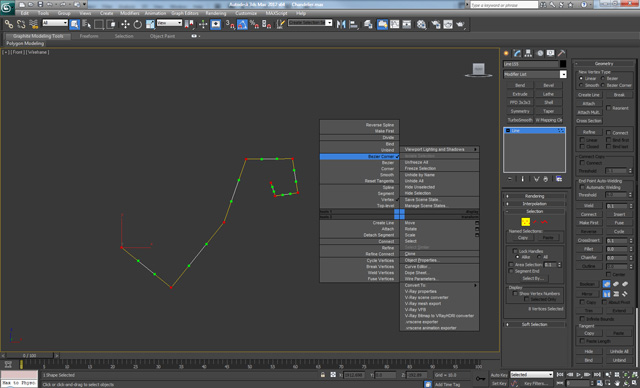The image size is (640, 388).
Task: Open the Modifiers menu
Action: (x=129, y=13)
